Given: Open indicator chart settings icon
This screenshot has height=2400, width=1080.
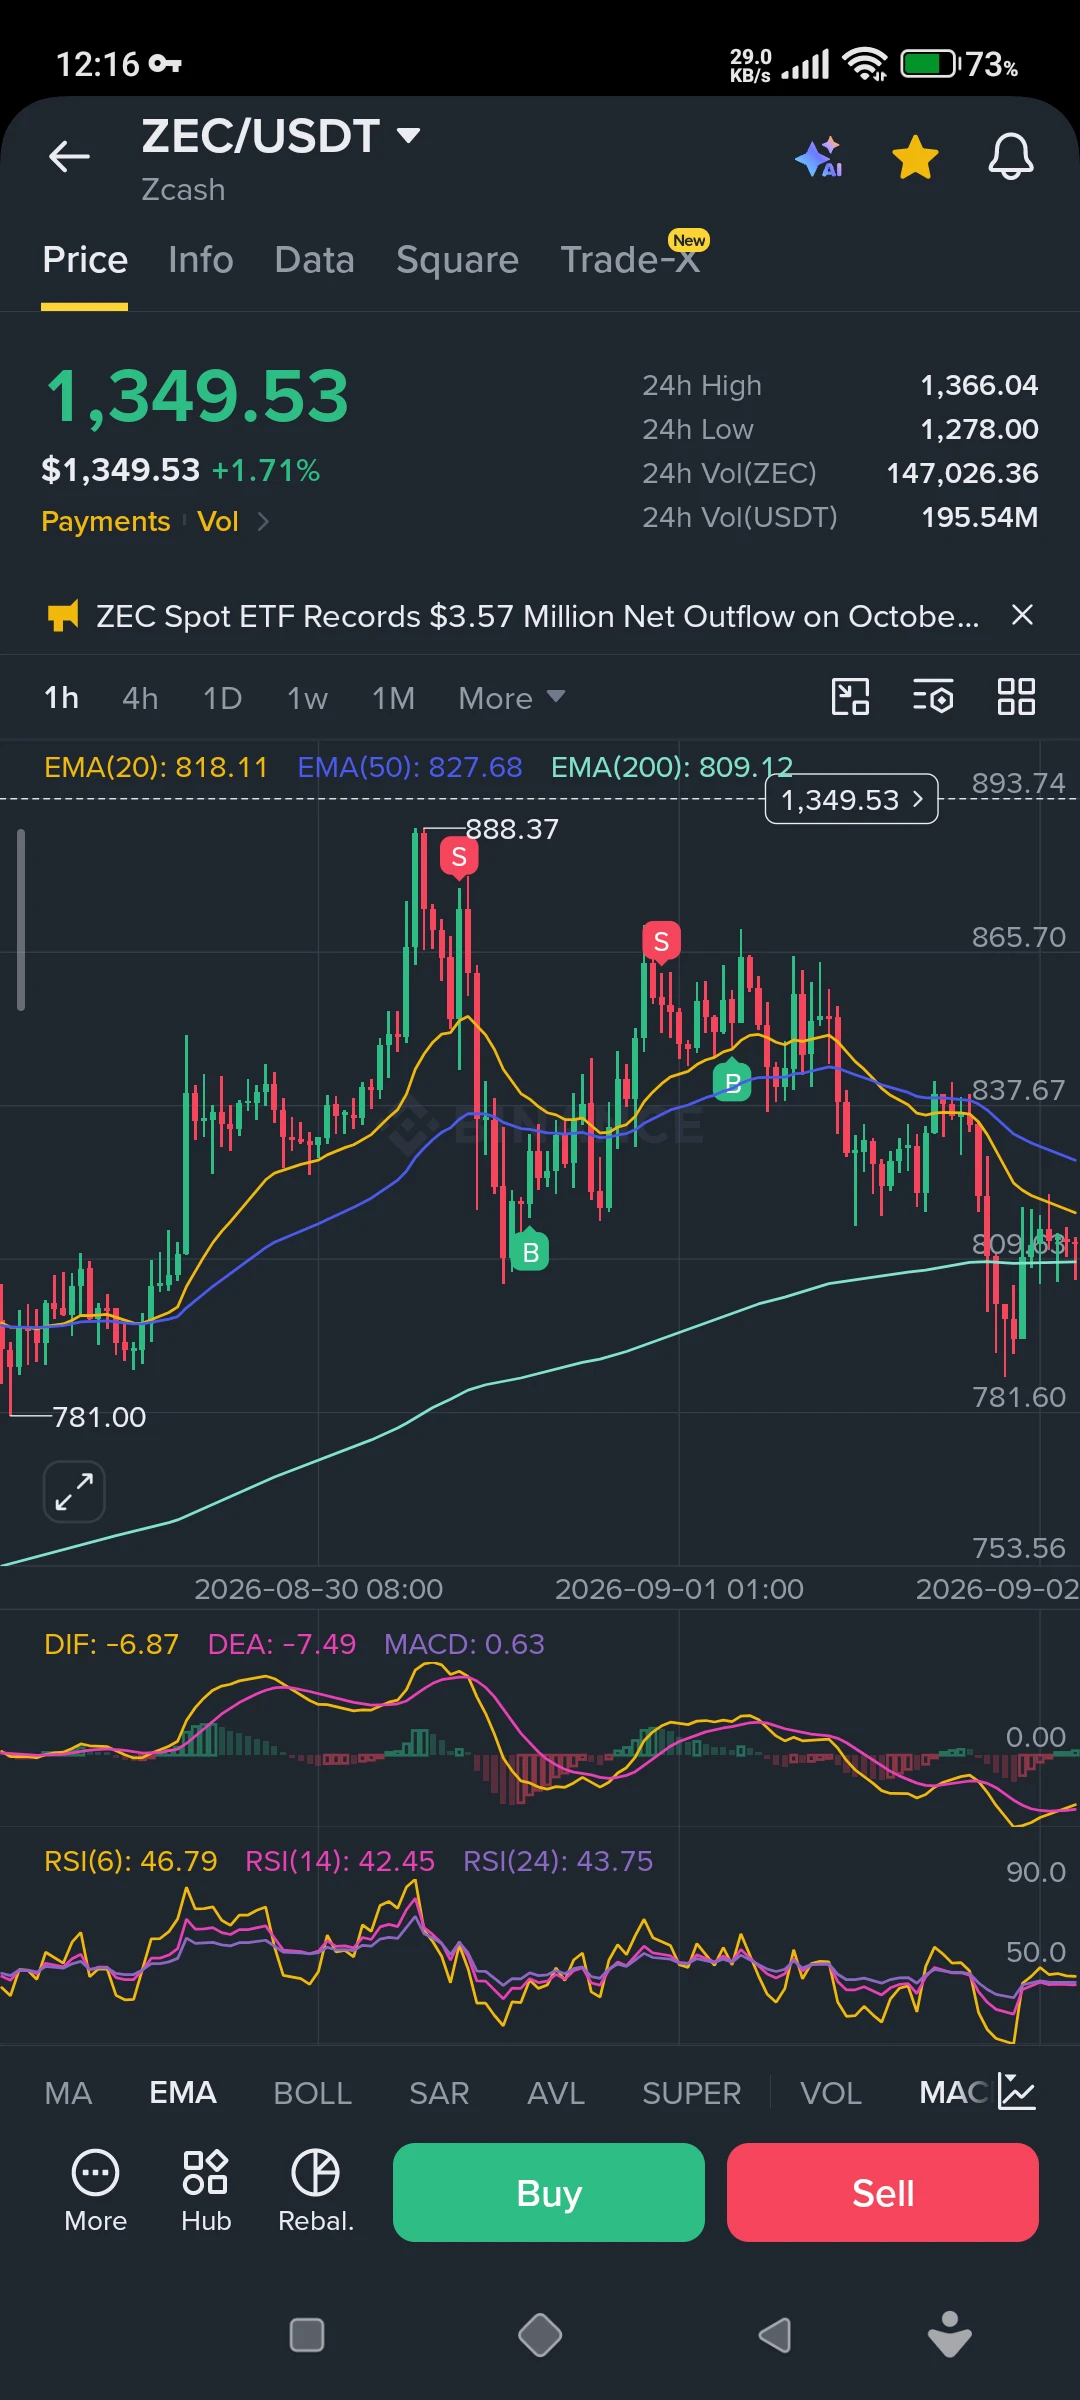Looking at the screenshot, I should point(1017,2092).
